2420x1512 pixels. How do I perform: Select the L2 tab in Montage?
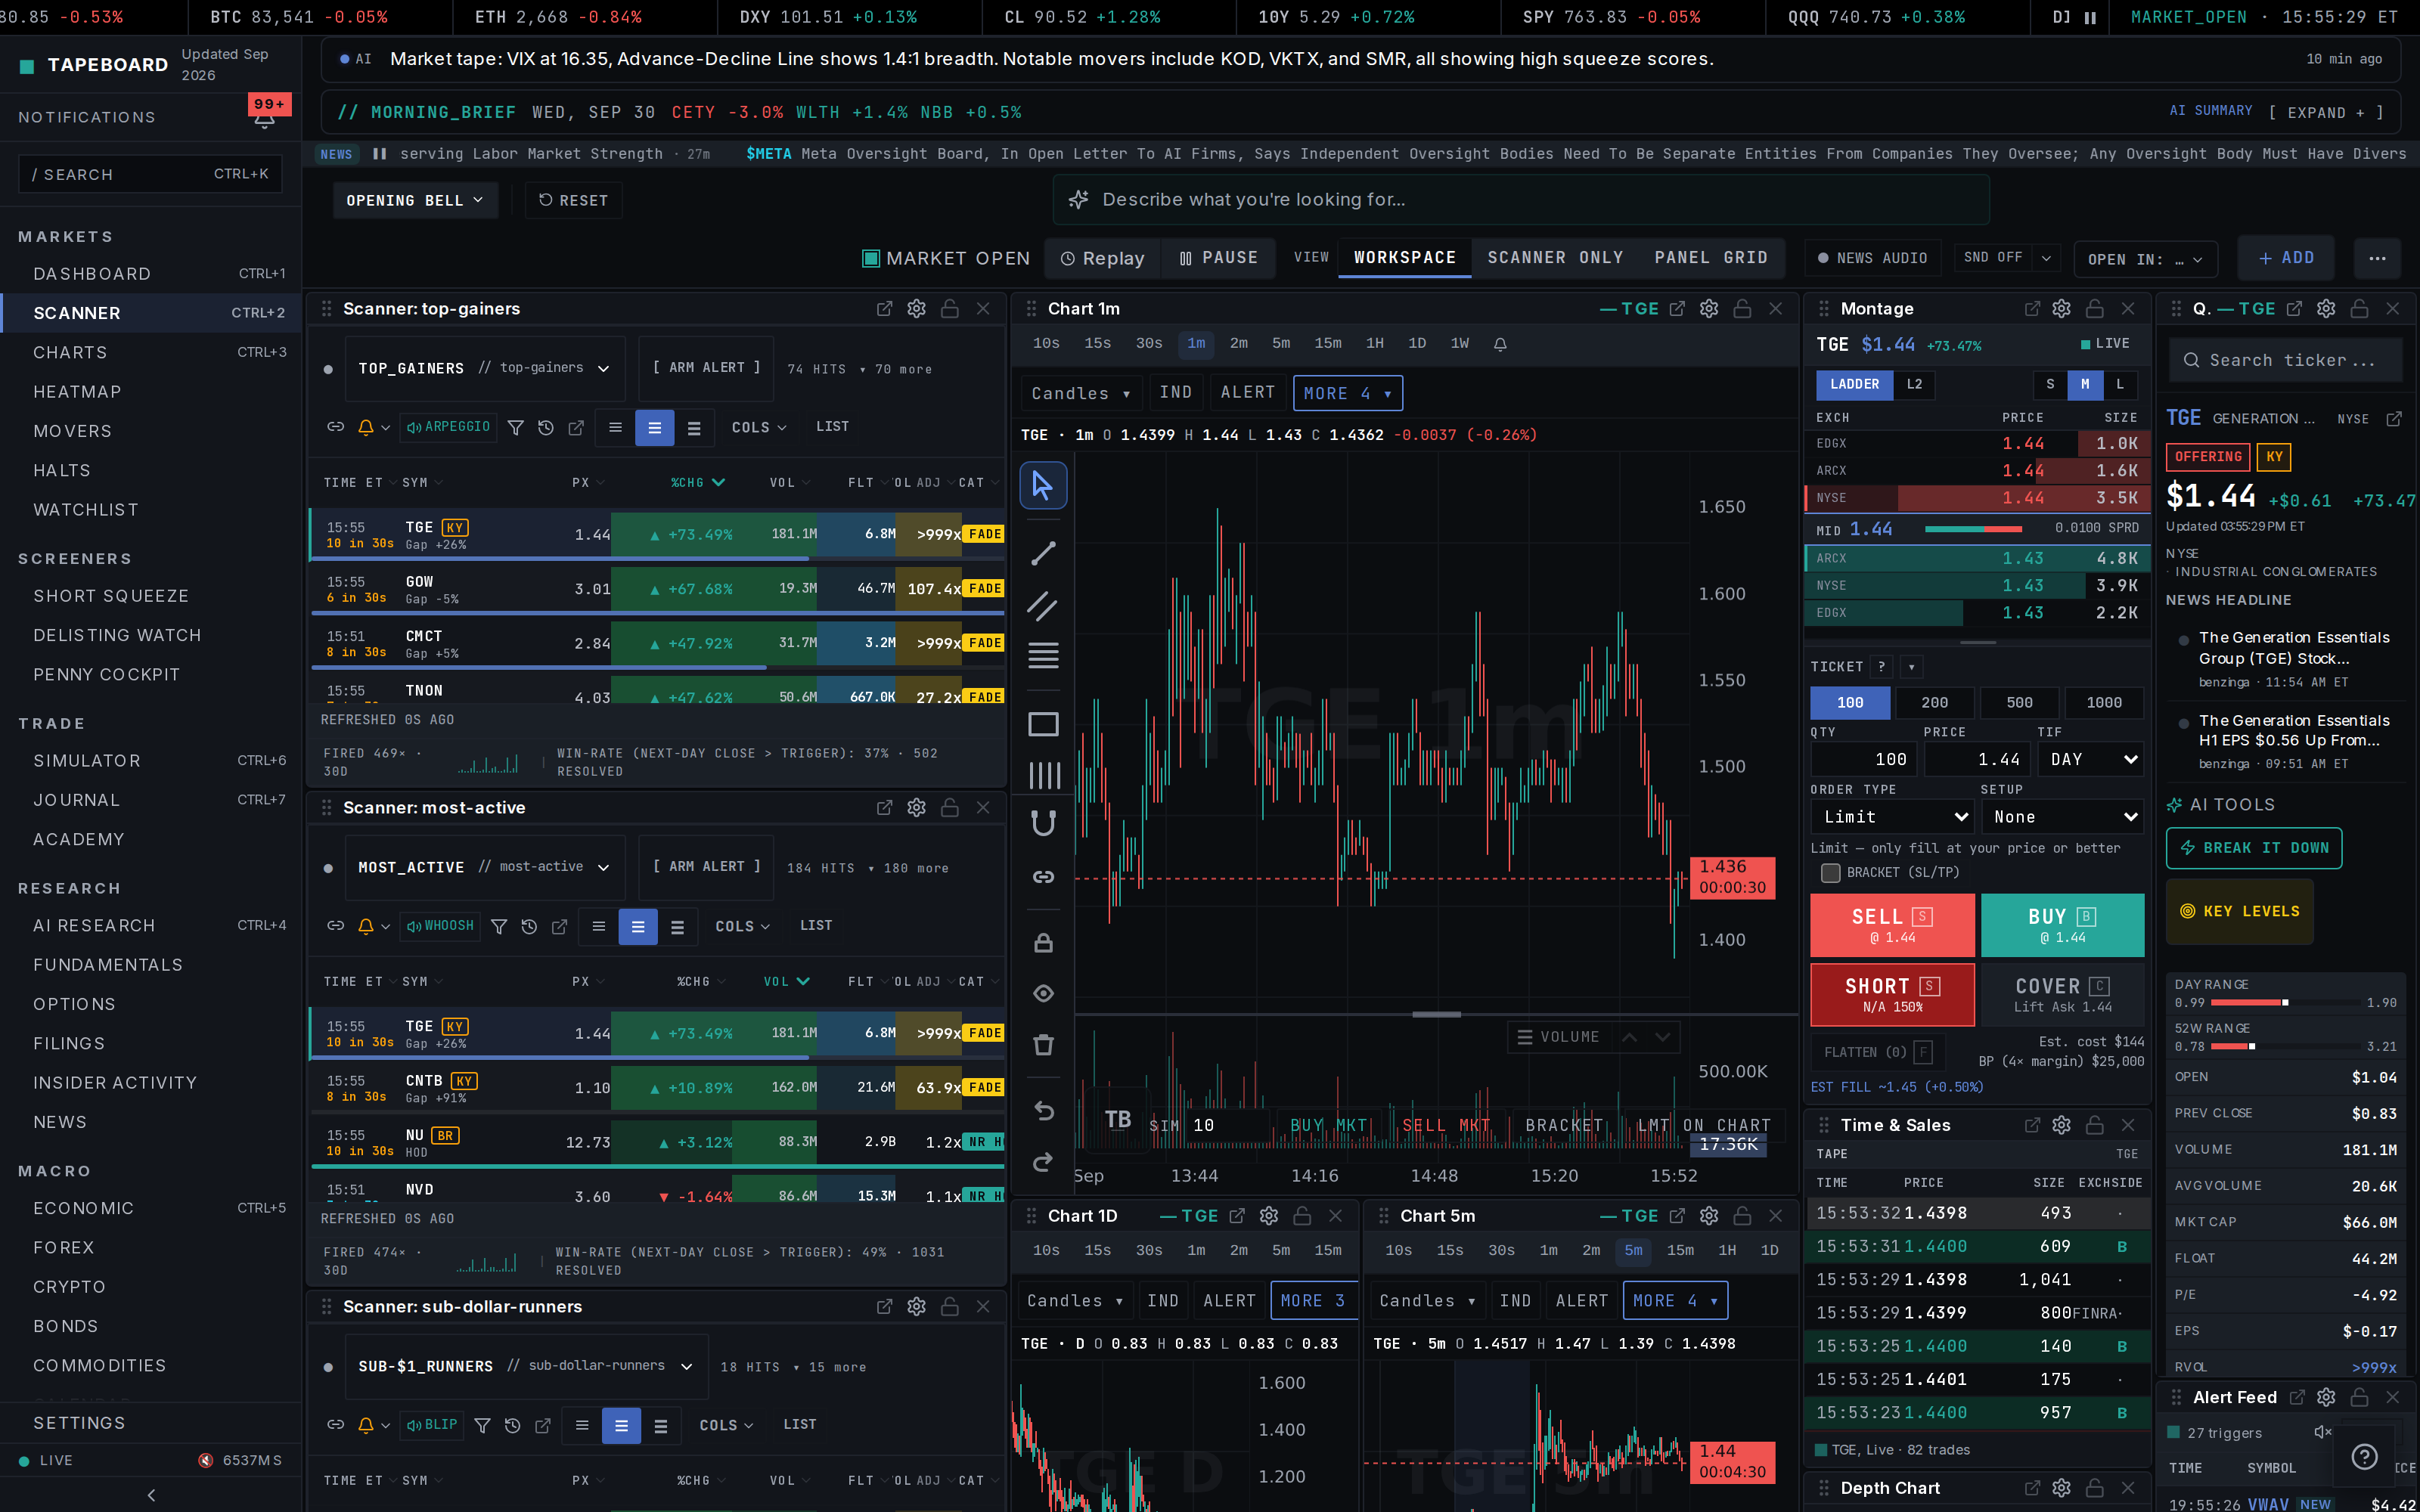(x=1914, y=384)
